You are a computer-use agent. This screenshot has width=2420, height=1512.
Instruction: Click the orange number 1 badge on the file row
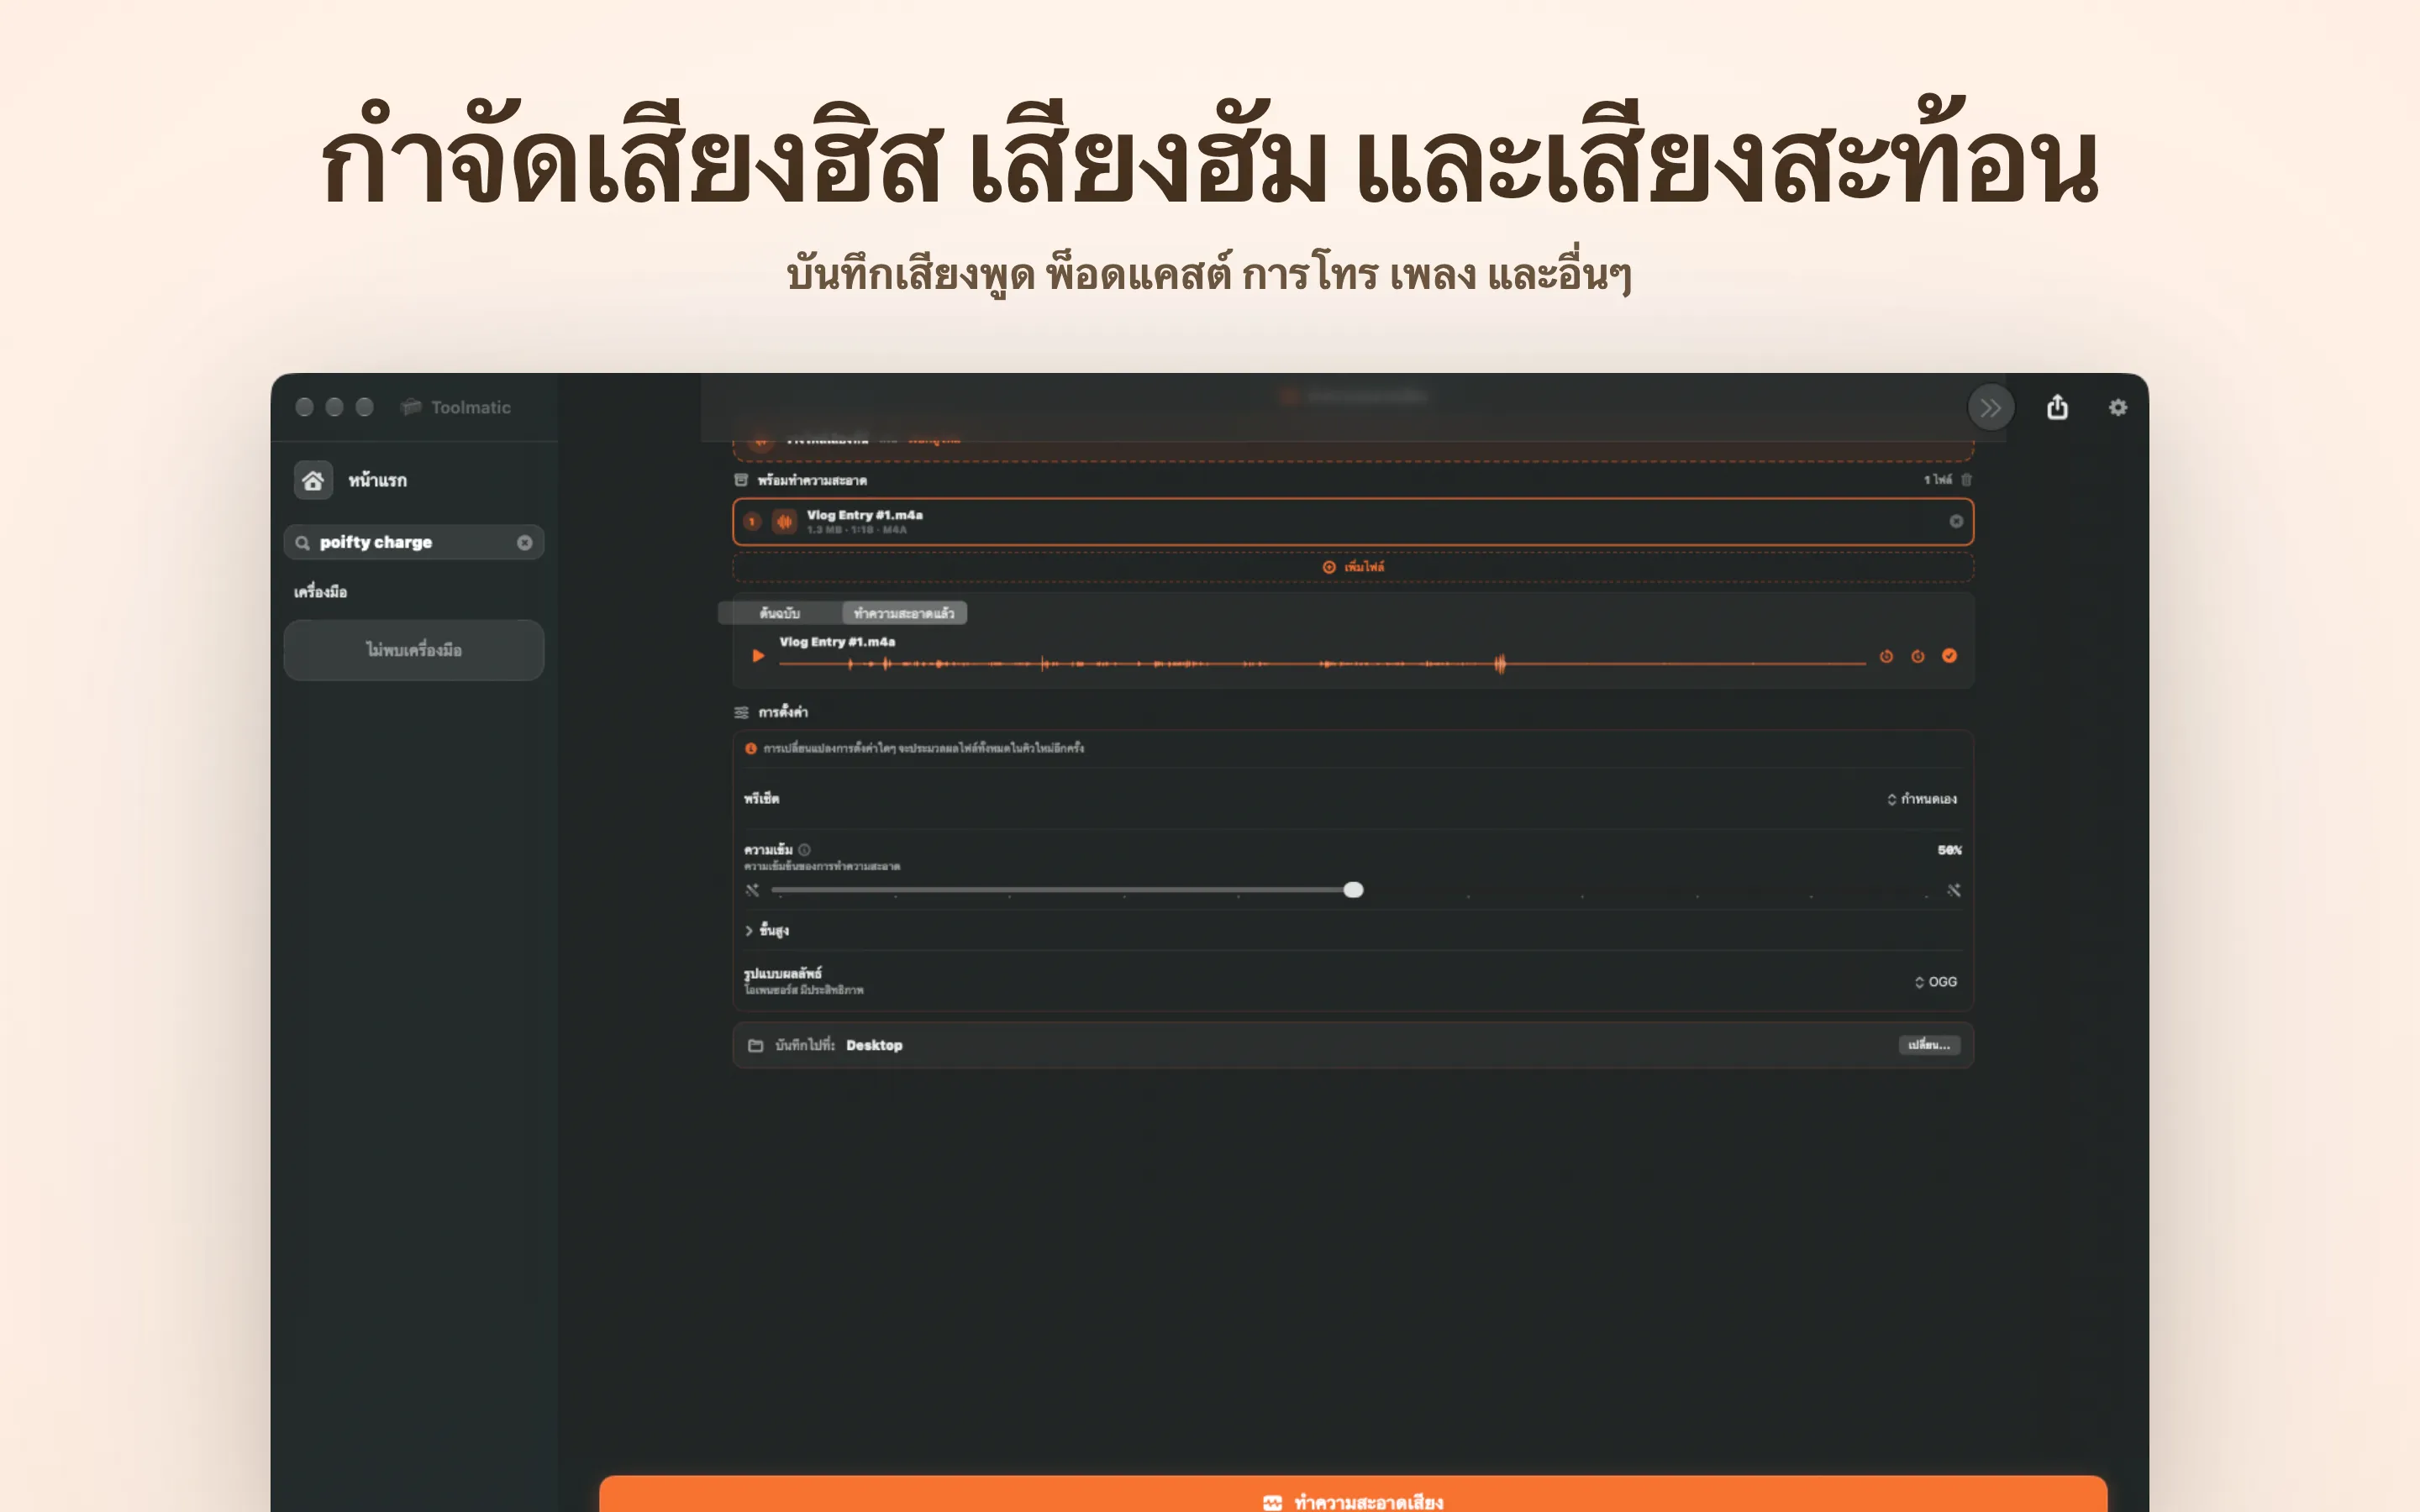tap(752, 522)
